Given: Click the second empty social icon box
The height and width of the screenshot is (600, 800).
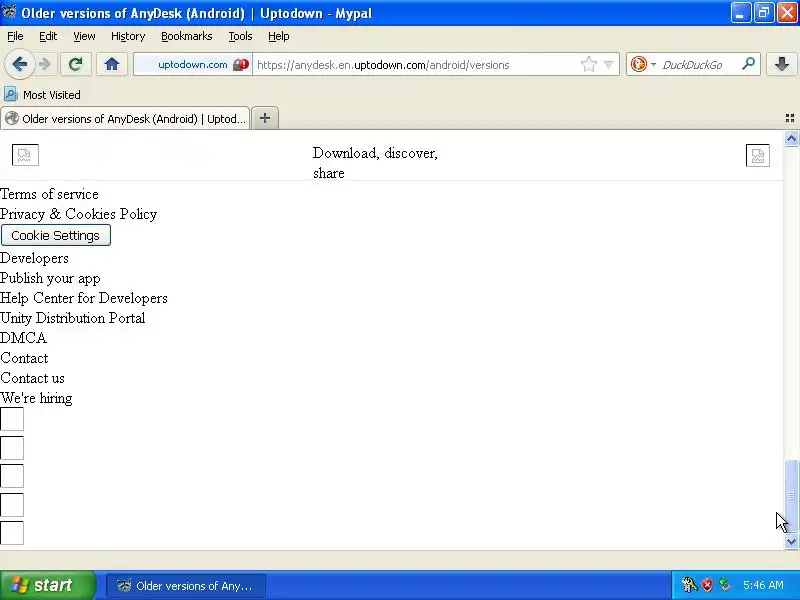Looking at the screenshot, I should pos(12,448).
